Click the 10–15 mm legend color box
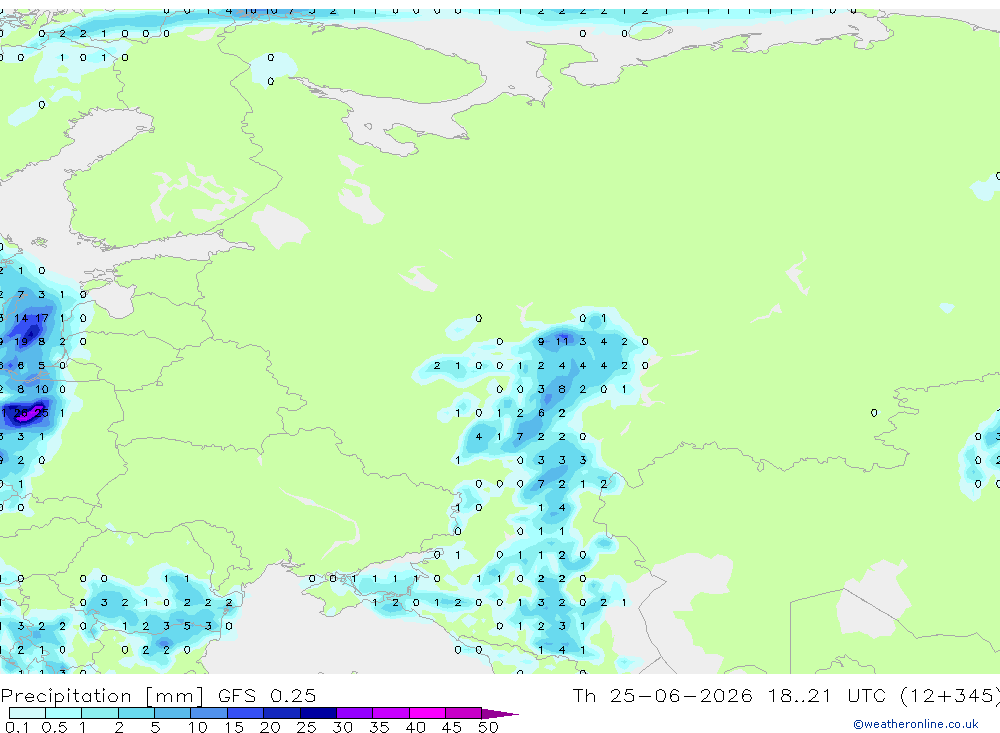The image size is (1000, 733). click(209, 713)
